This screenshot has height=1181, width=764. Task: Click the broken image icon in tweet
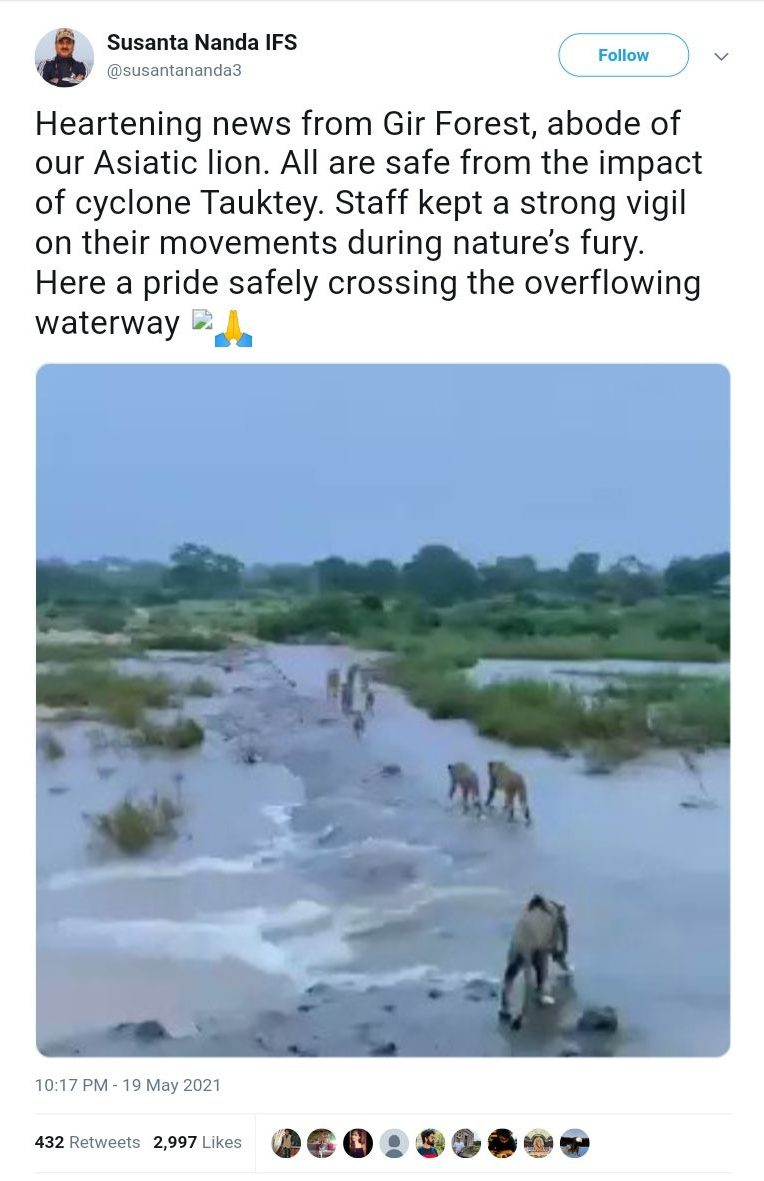(x=202, y=322)
